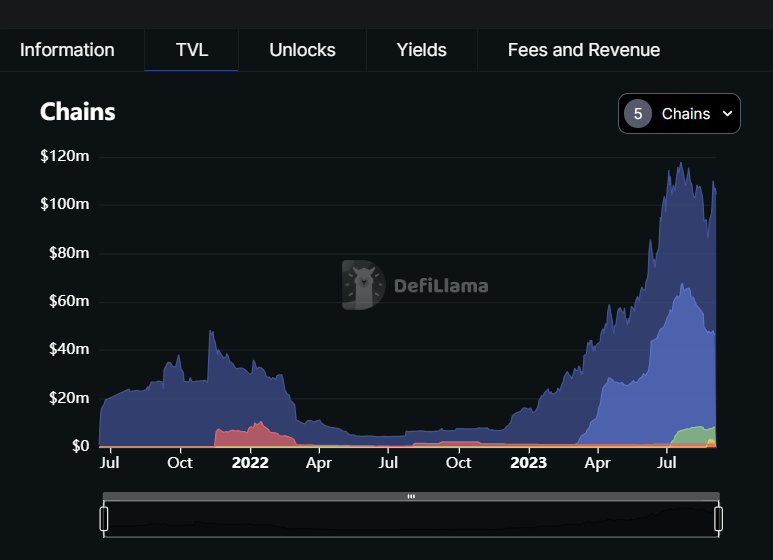Viewport: 773px width, 560px height.
Task: Click the green chain area near chart end
Action: pos(695,435)
